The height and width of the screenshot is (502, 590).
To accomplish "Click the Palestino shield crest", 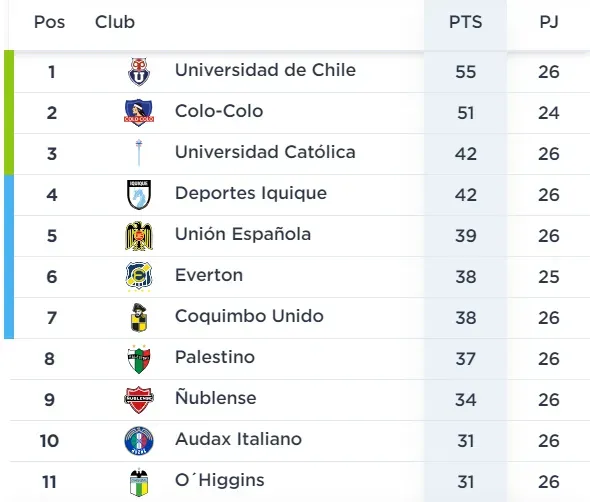I will [139, 359].
